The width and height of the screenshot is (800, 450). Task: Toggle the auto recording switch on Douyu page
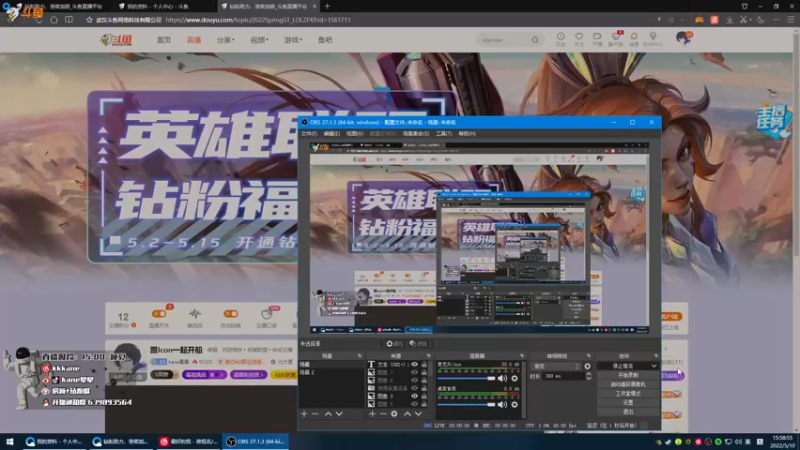coord(231,314)
